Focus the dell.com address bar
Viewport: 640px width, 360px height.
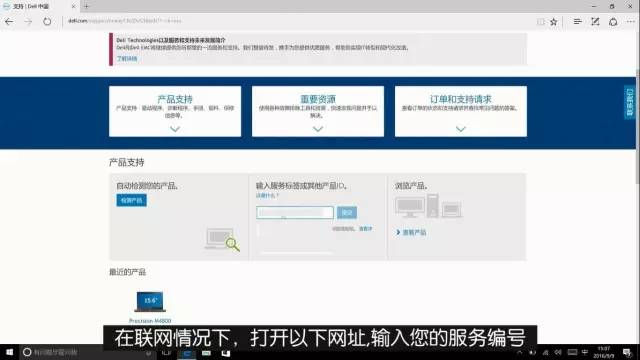298,21
